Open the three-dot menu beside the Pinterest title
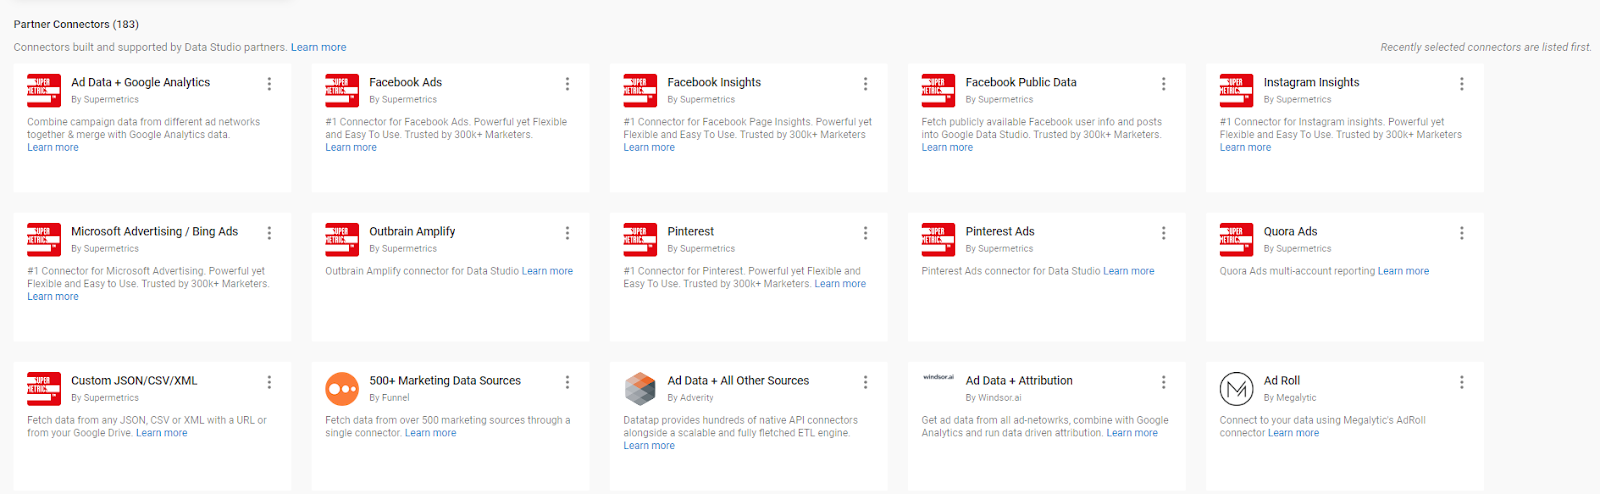The image size is (1600, 494). click(x=865, y=233)
